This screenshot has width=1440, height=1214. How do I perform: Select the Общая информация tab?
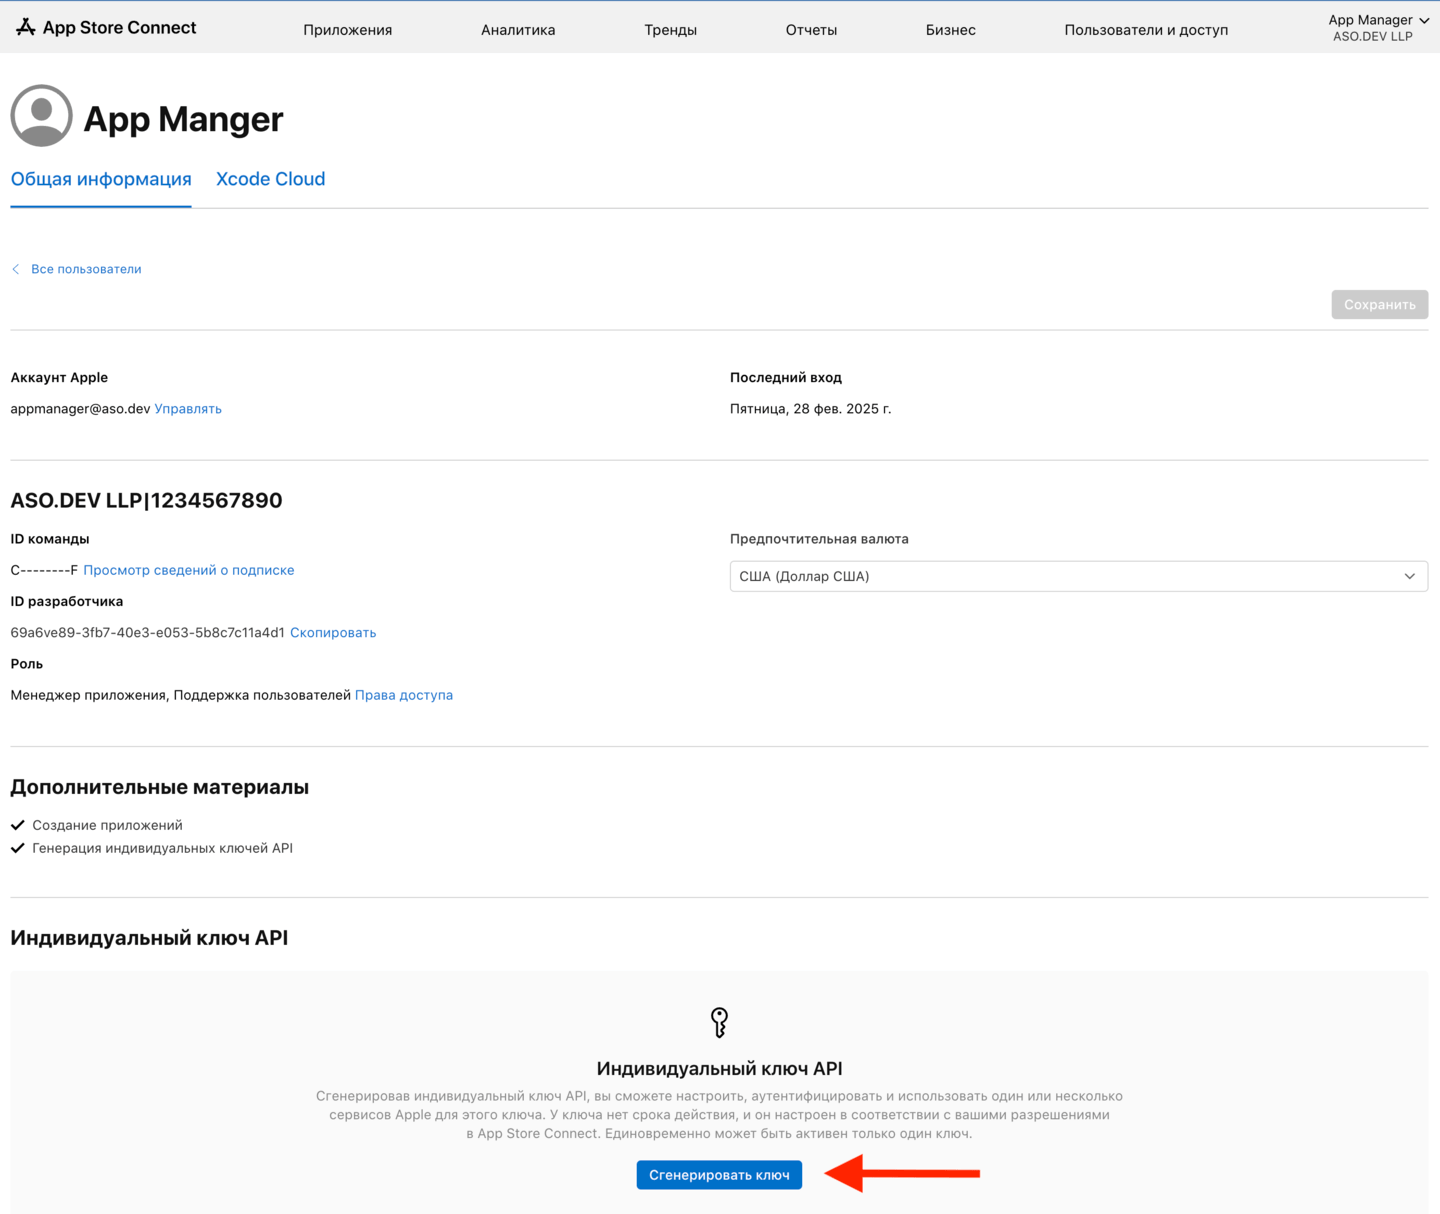[x=101, y=179]
